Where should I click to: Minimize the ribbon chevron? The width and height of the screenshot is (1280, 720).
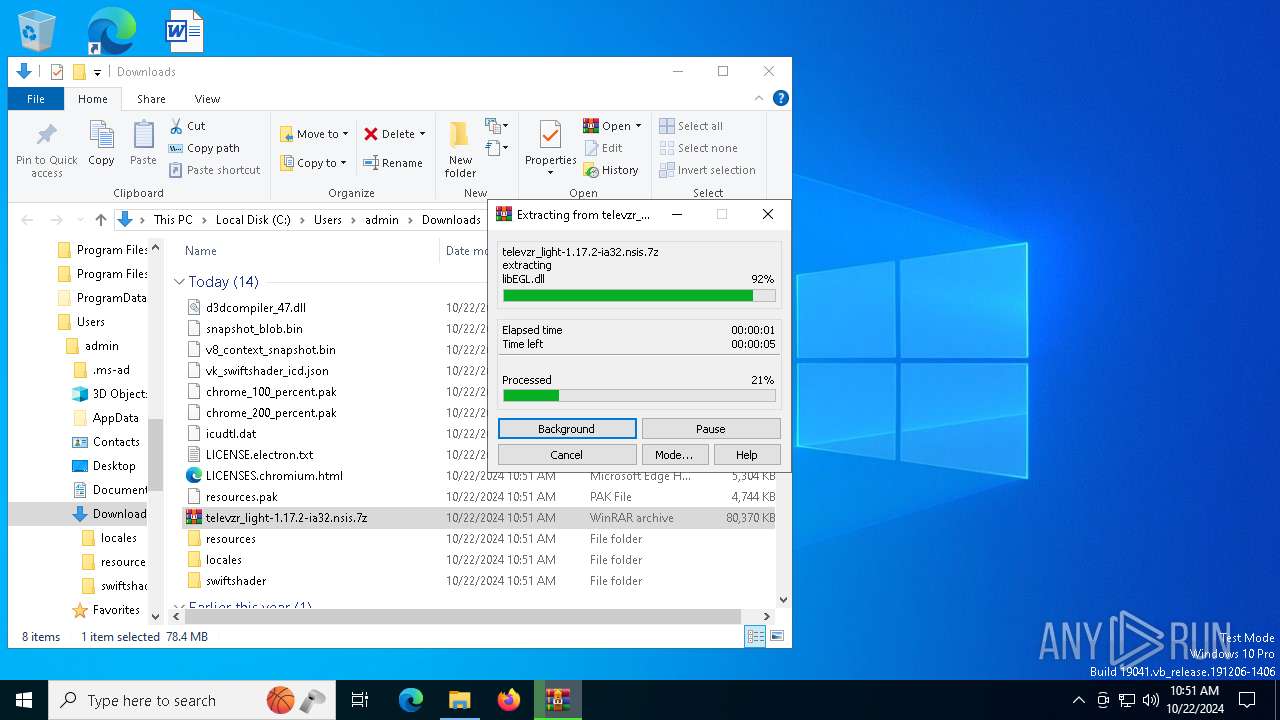click(x=757, y=98)
